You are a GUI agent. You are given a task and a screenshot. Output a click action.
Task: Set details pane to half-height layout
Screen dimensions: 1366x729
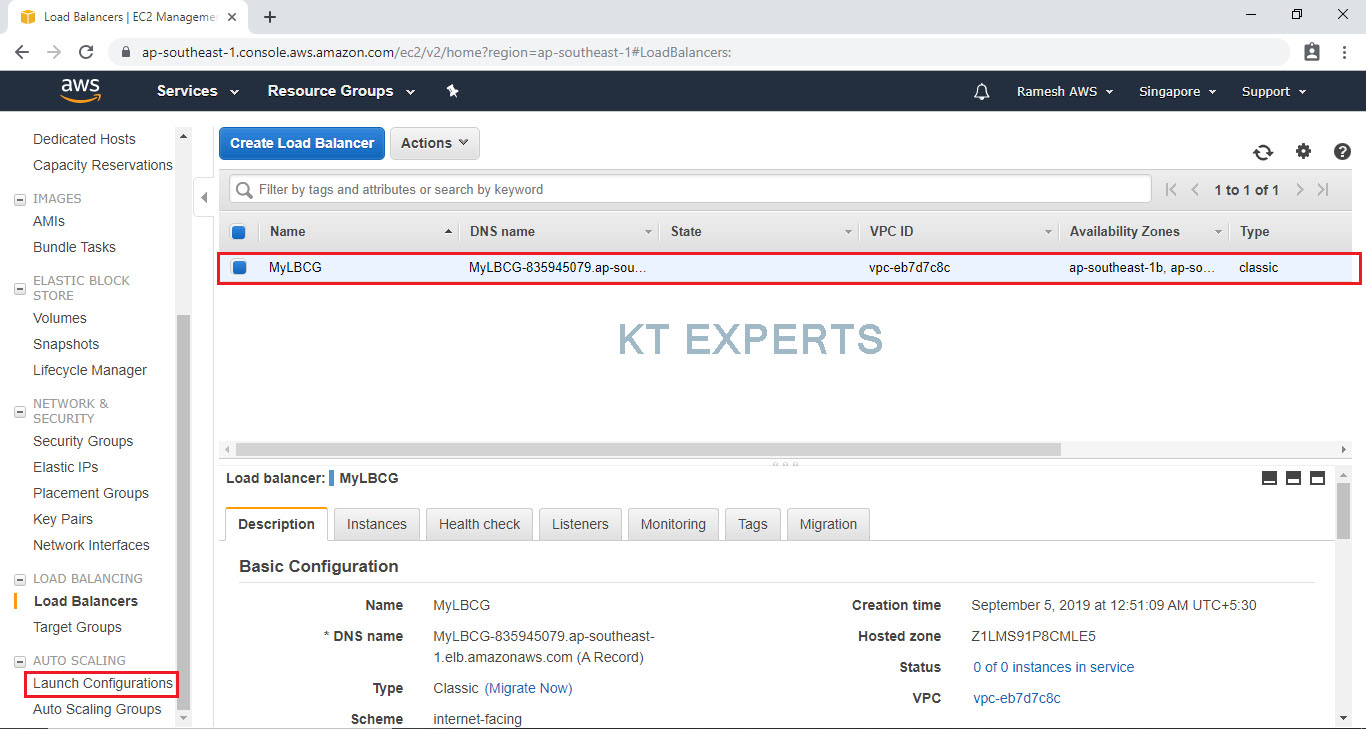[x=1293, y=478]
